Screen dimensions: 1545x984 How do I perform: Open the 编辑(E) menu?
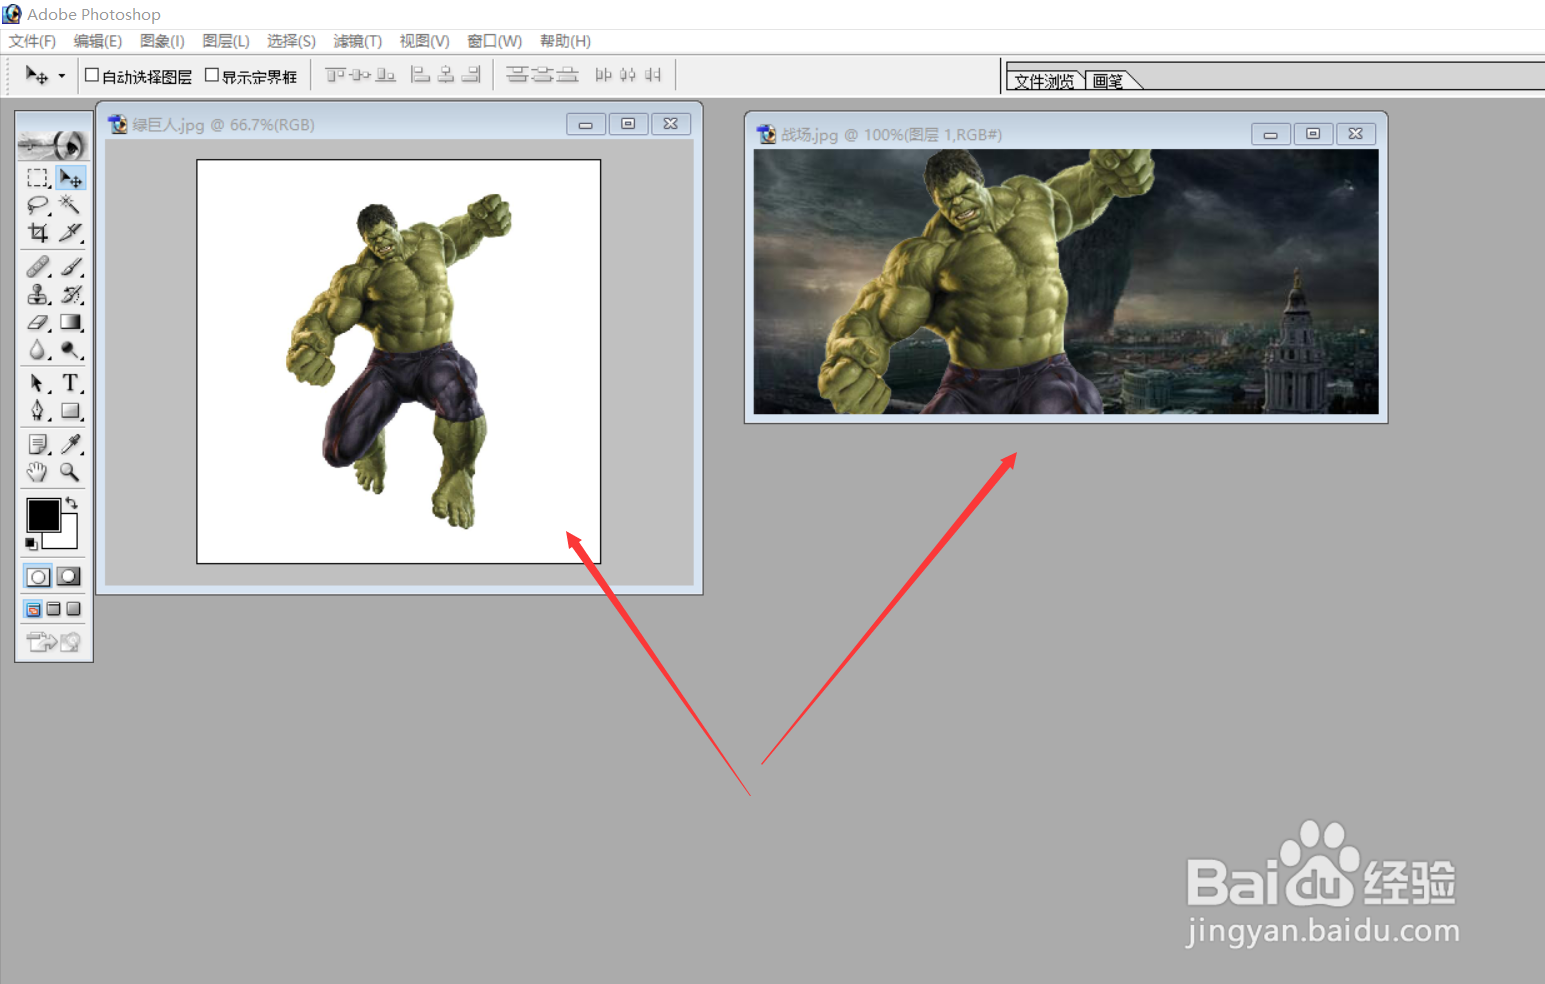(x=98, y=41)
